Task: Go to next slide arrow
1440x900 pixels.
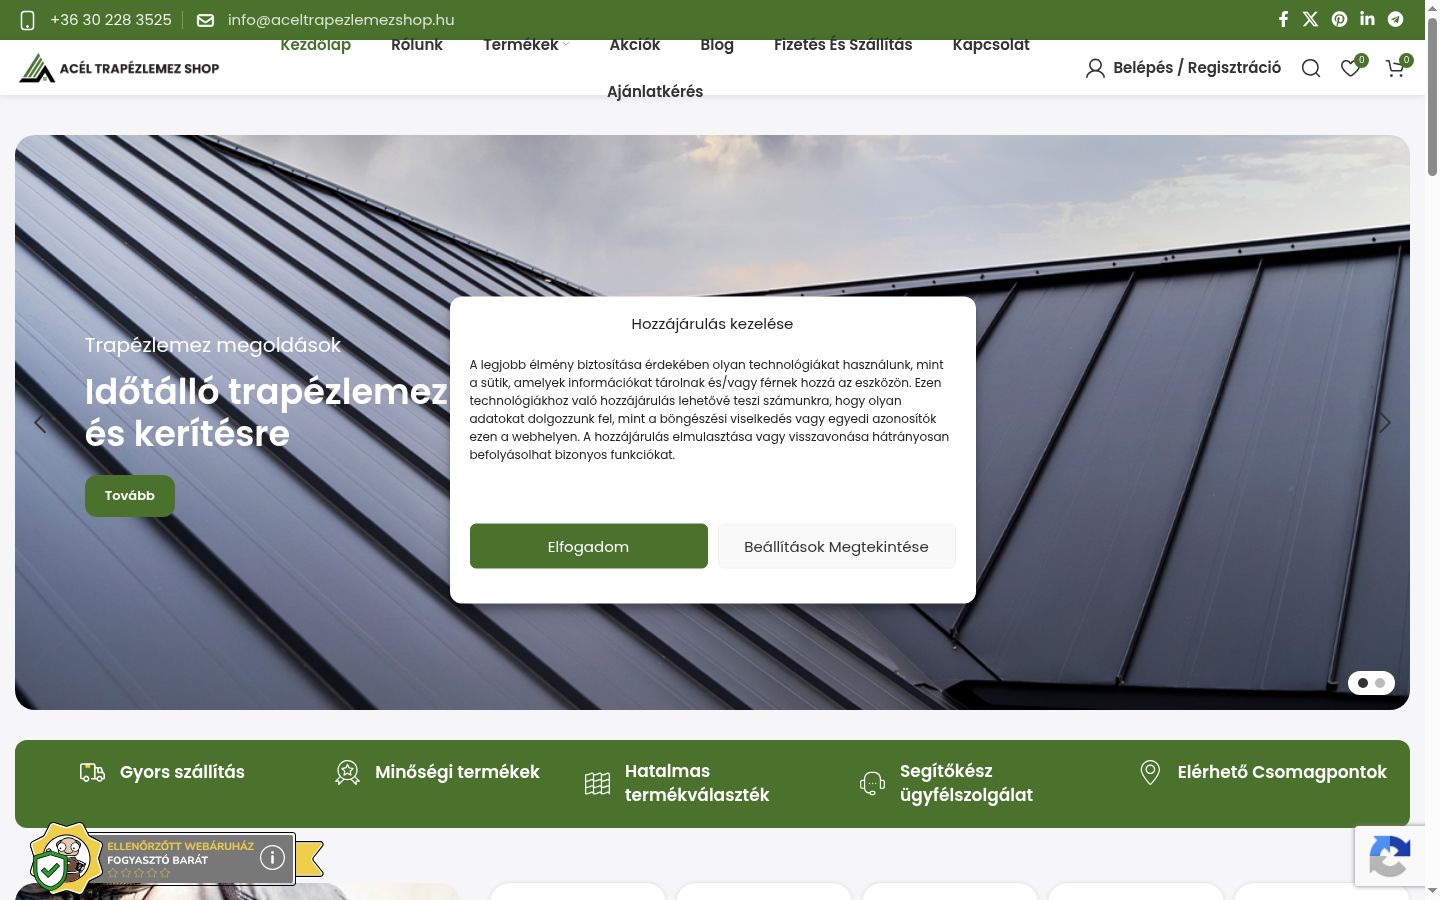Action: point(1385,423)
